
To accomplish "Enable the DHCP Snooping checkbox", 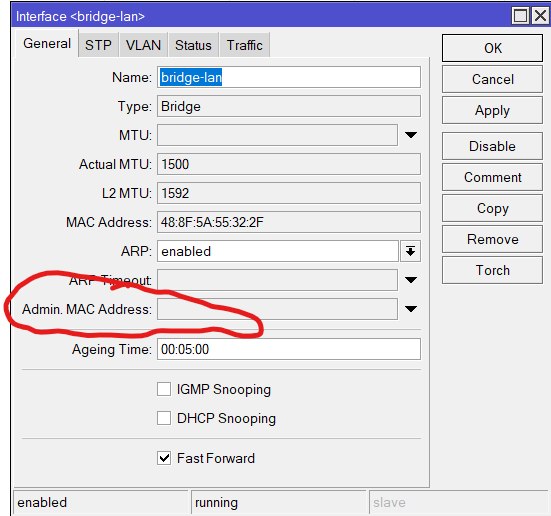I will pos(164,418).
